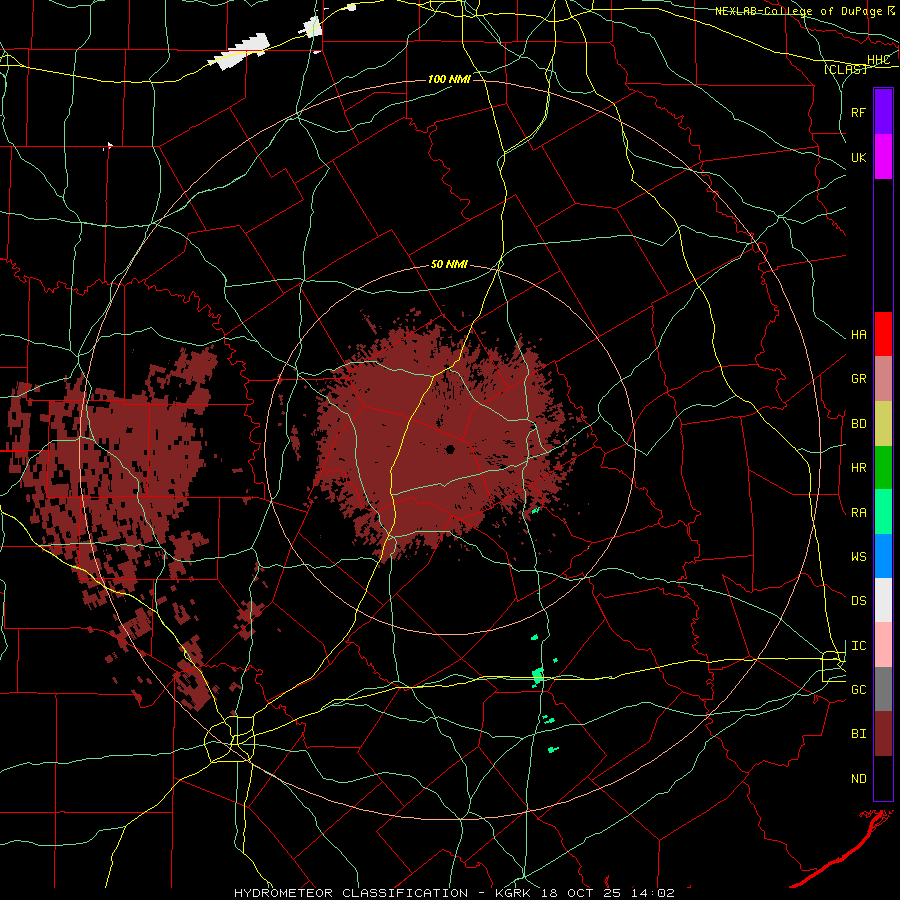Click the HA legend label
The height and width of the screenshot is (900, 900).
click(x=858, y=335)
